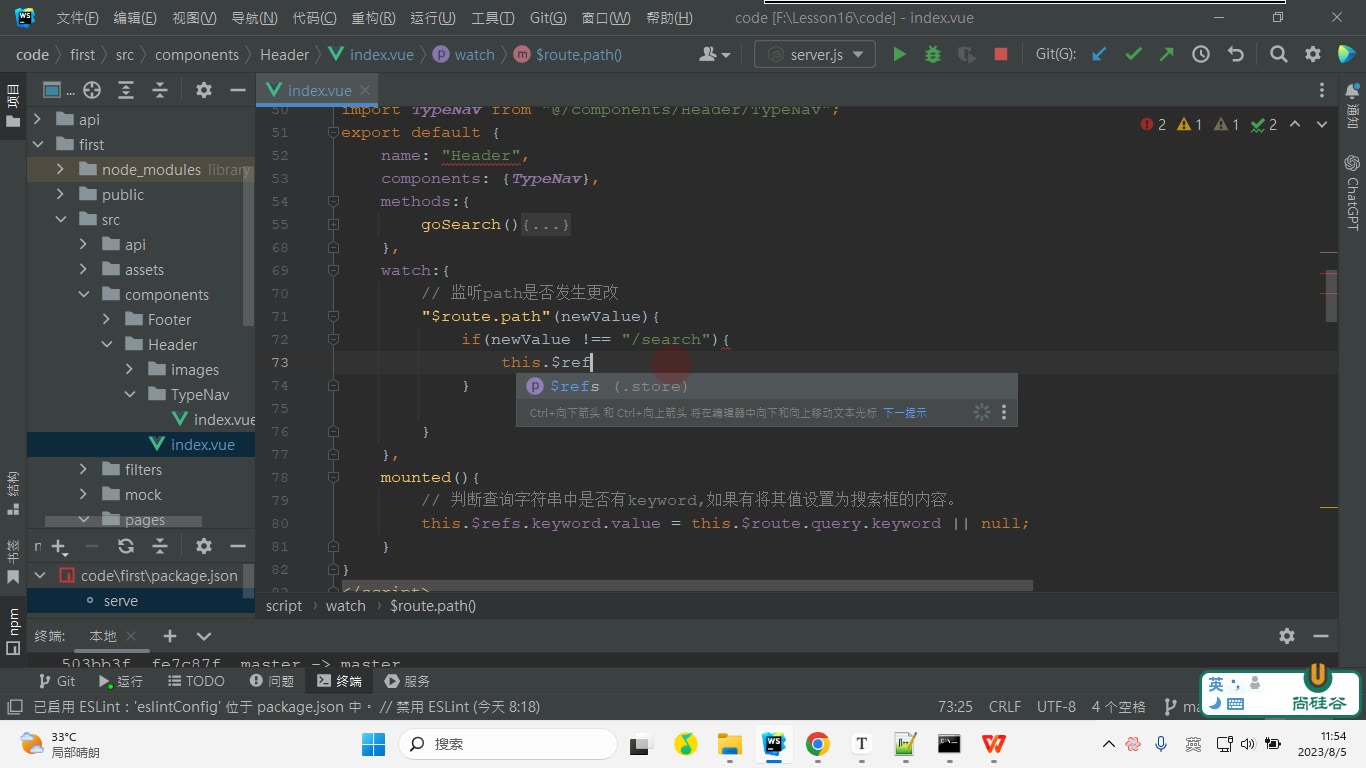Toggle the 结构 tool window button
1366x768 pixels.
(x=13, y=492)
